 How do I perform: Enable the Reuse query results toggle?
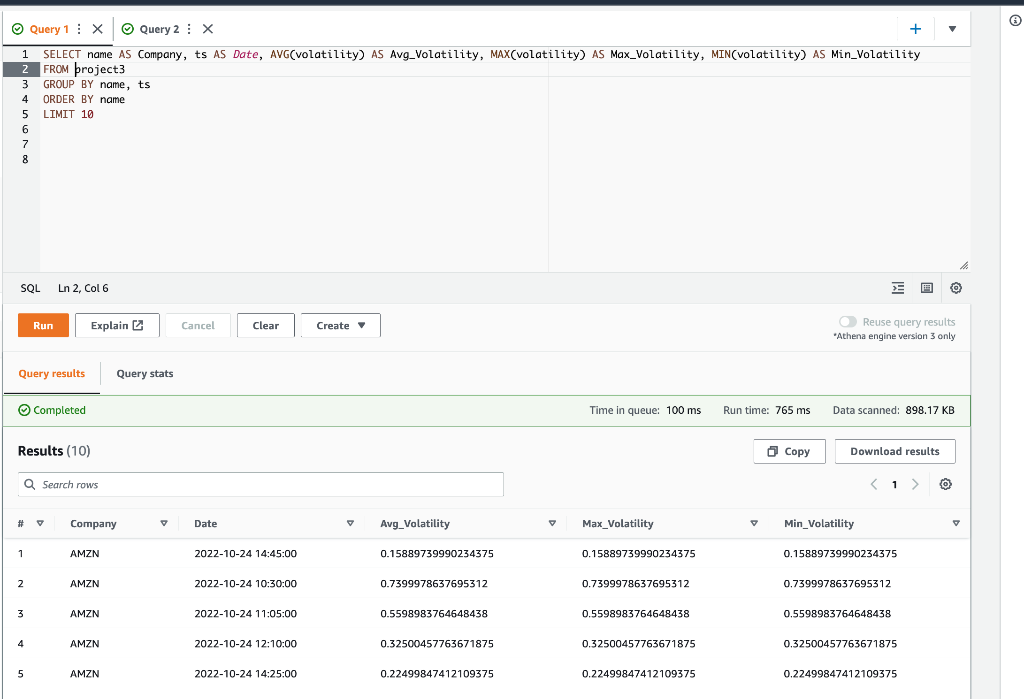[847, 321]
